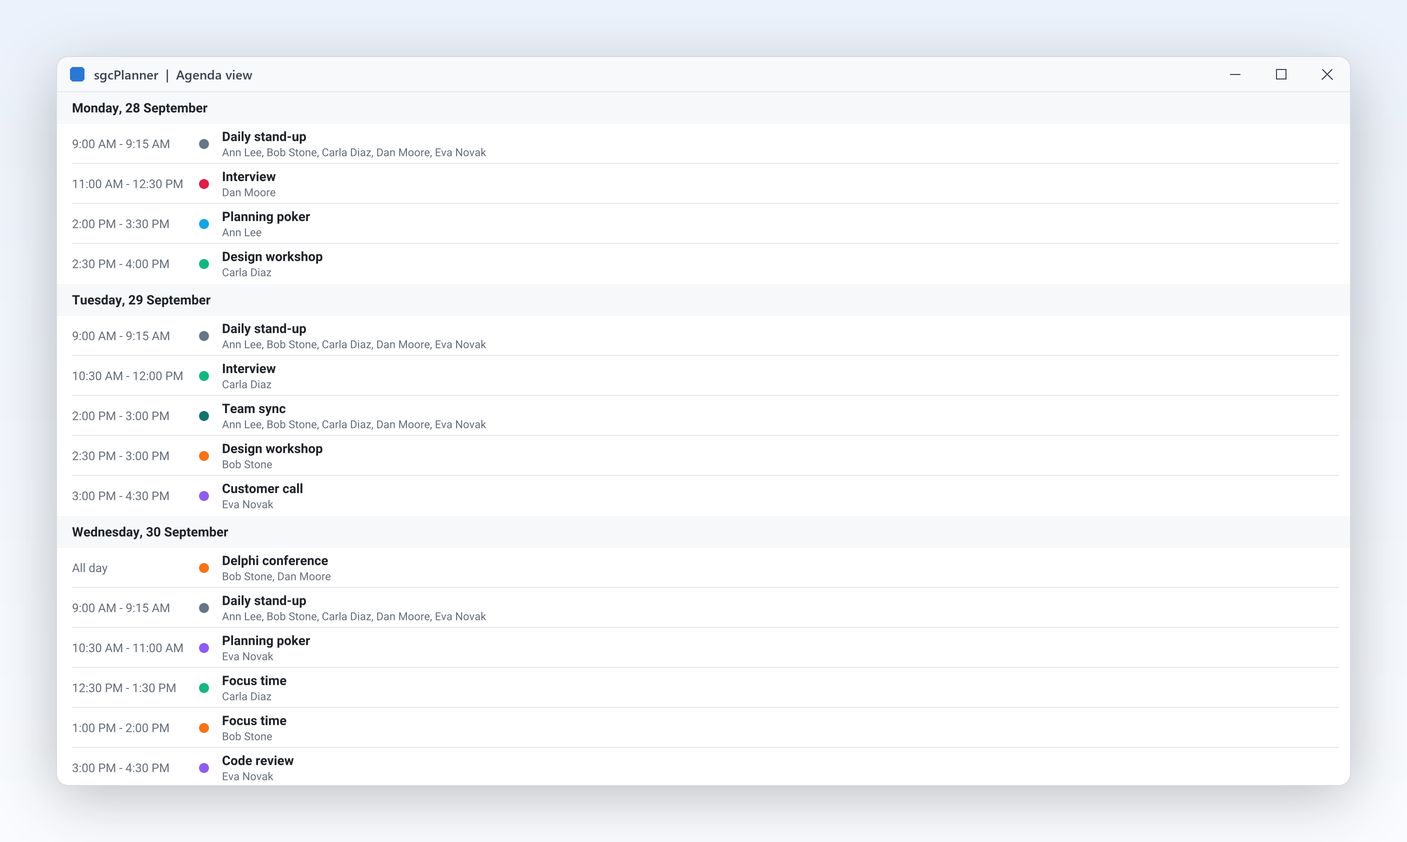Screen dimensions: 1407x842
Task: Click the green dot beside Carla Diaz's Focus time
Action: pyautogui.click(x=204, y=688)
